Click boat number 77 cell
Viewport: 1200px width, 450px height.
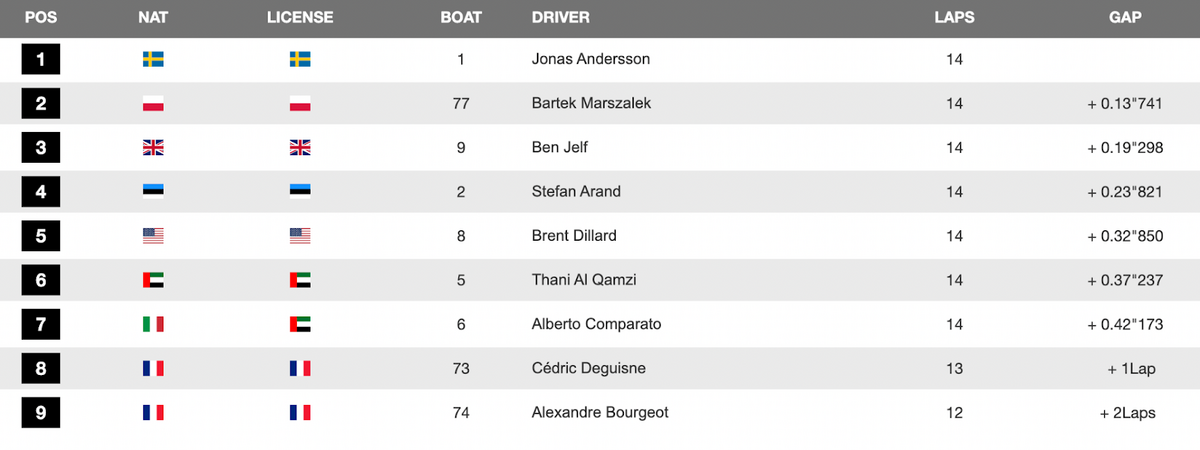[x=461, y=103]
